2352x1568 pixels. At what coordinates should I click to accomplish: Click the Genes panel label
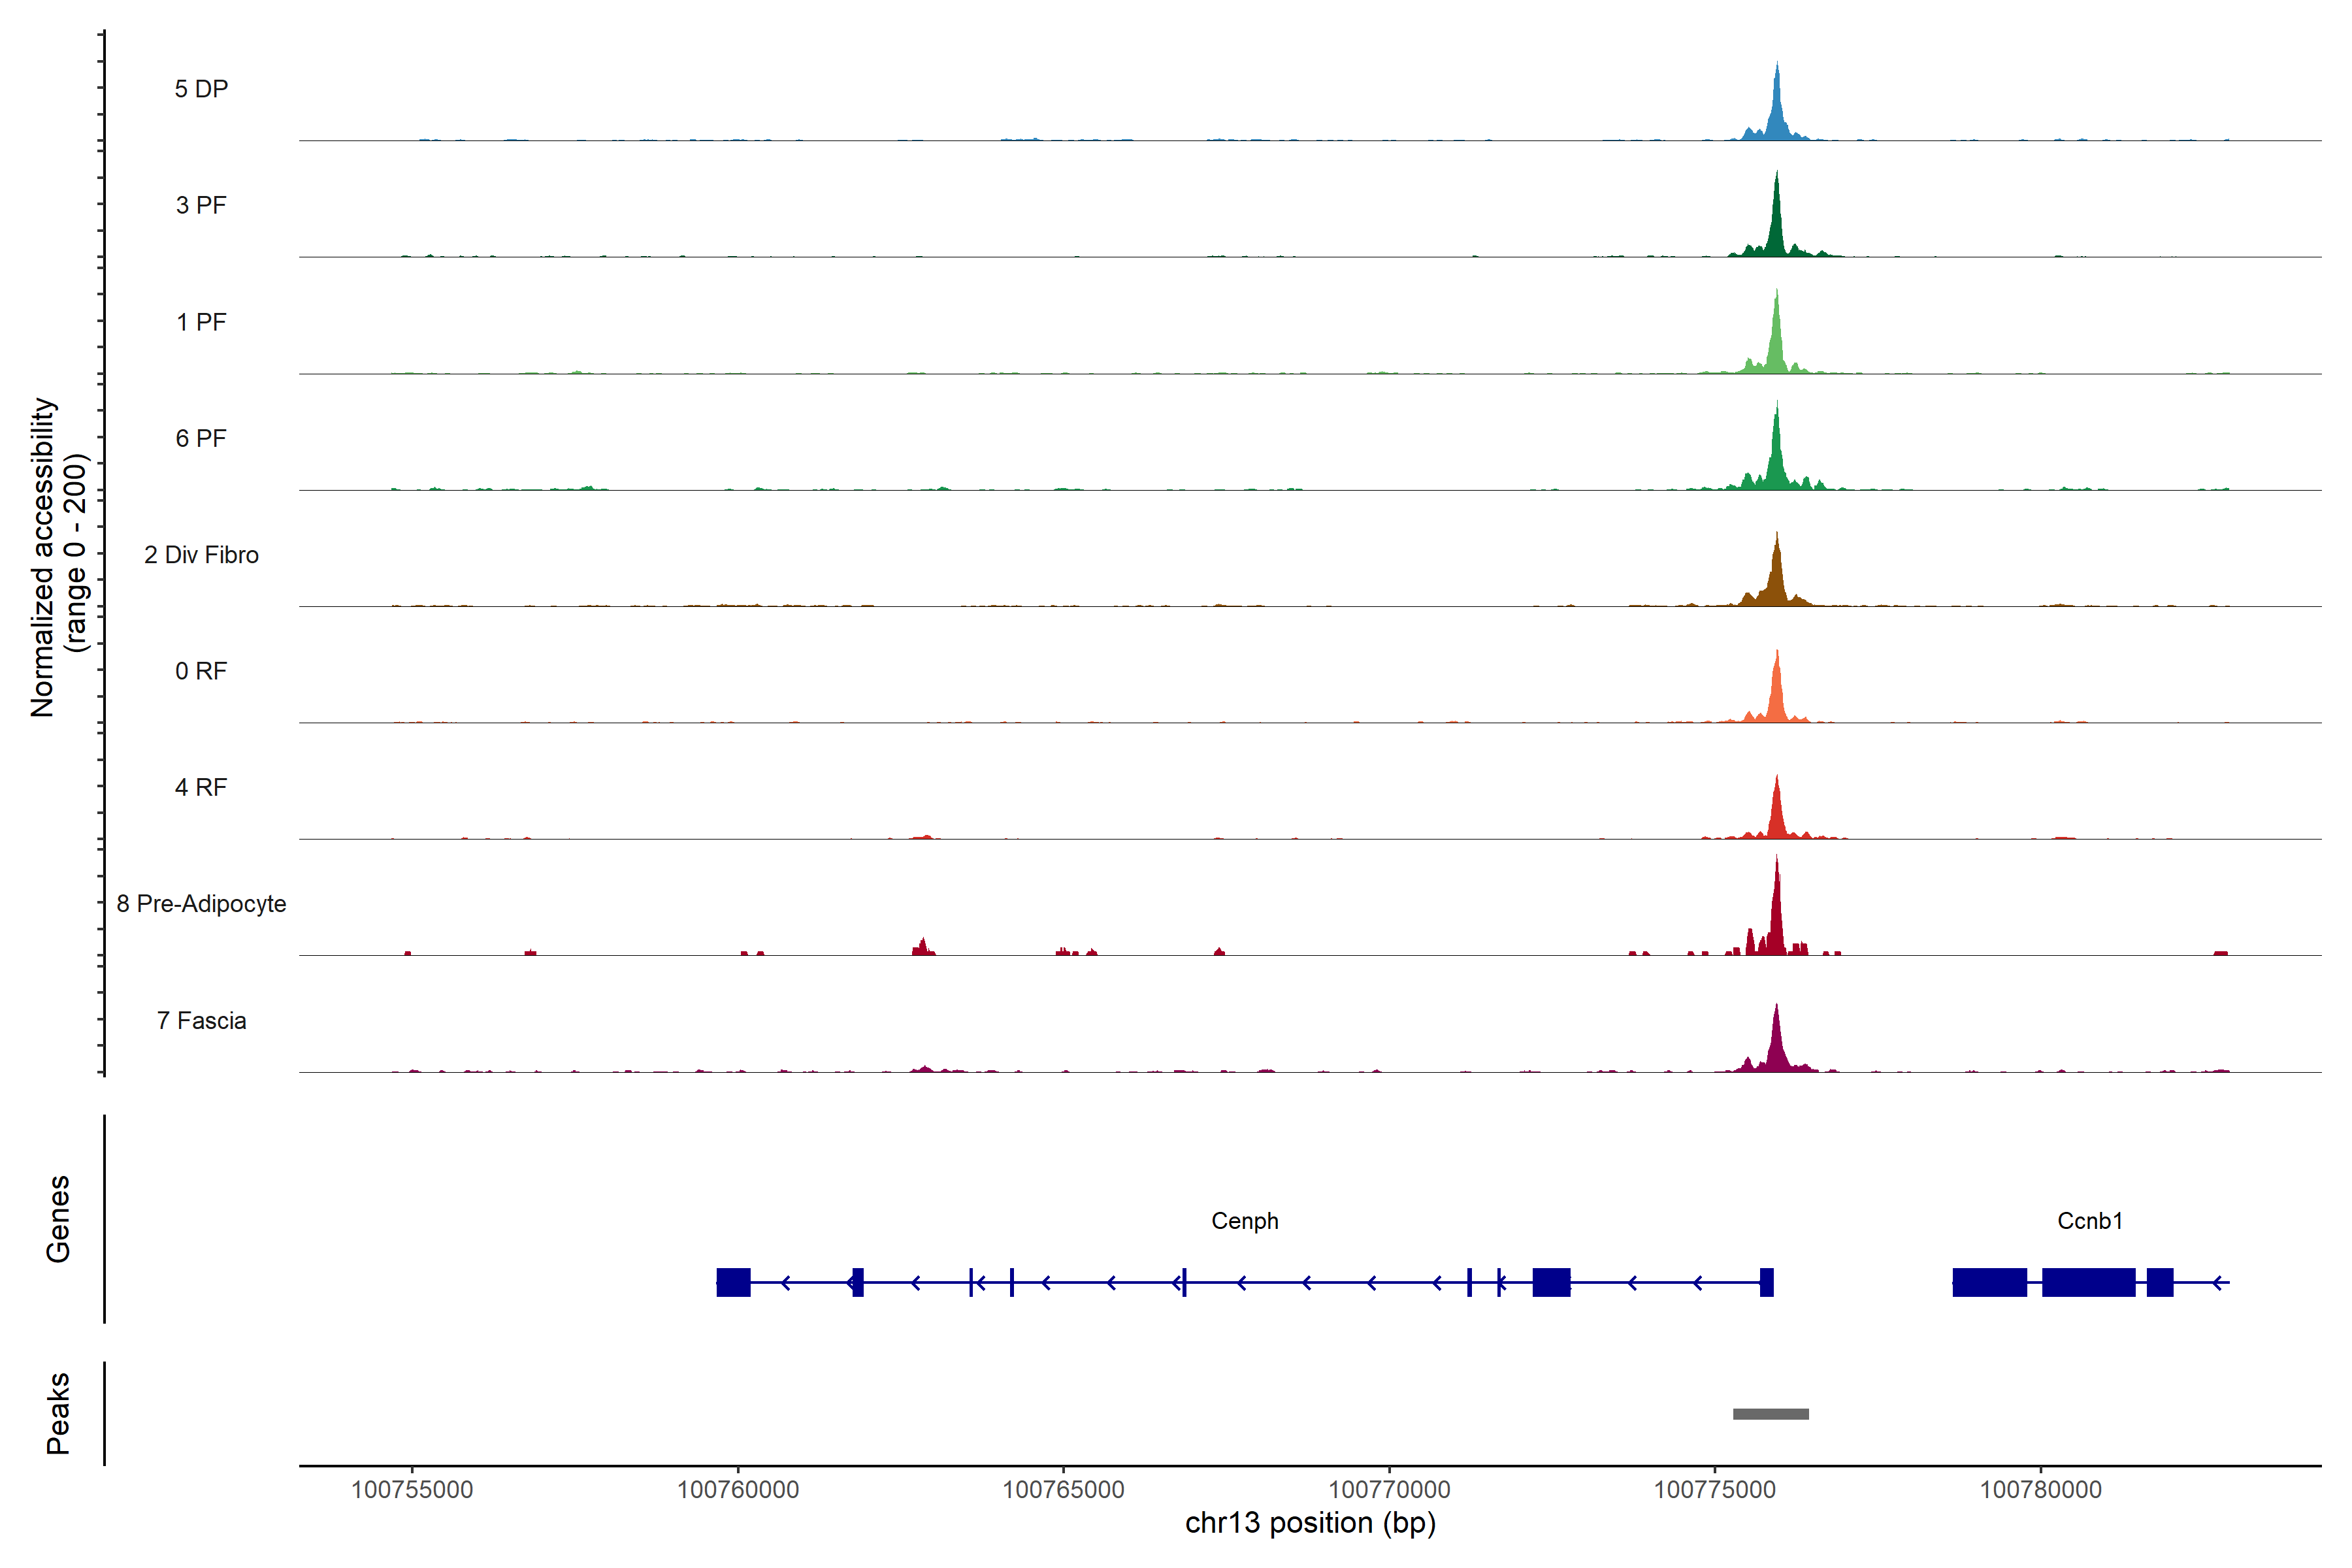pos(58,1218)
